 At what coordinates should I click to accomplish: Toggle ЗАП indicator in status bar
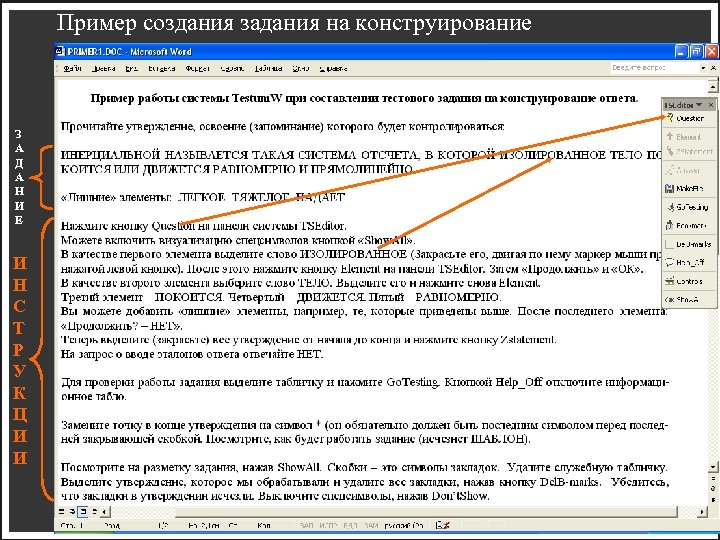click(306, 525)
